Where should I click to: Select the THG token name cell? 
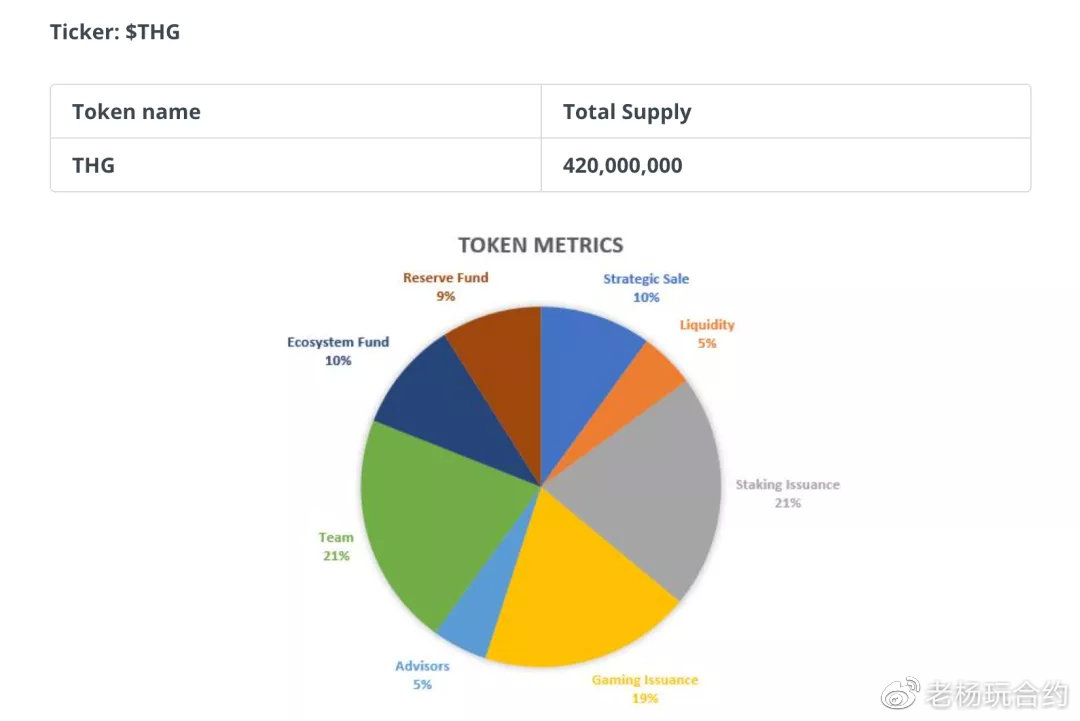pyautogui.click(x=295, y=165)
